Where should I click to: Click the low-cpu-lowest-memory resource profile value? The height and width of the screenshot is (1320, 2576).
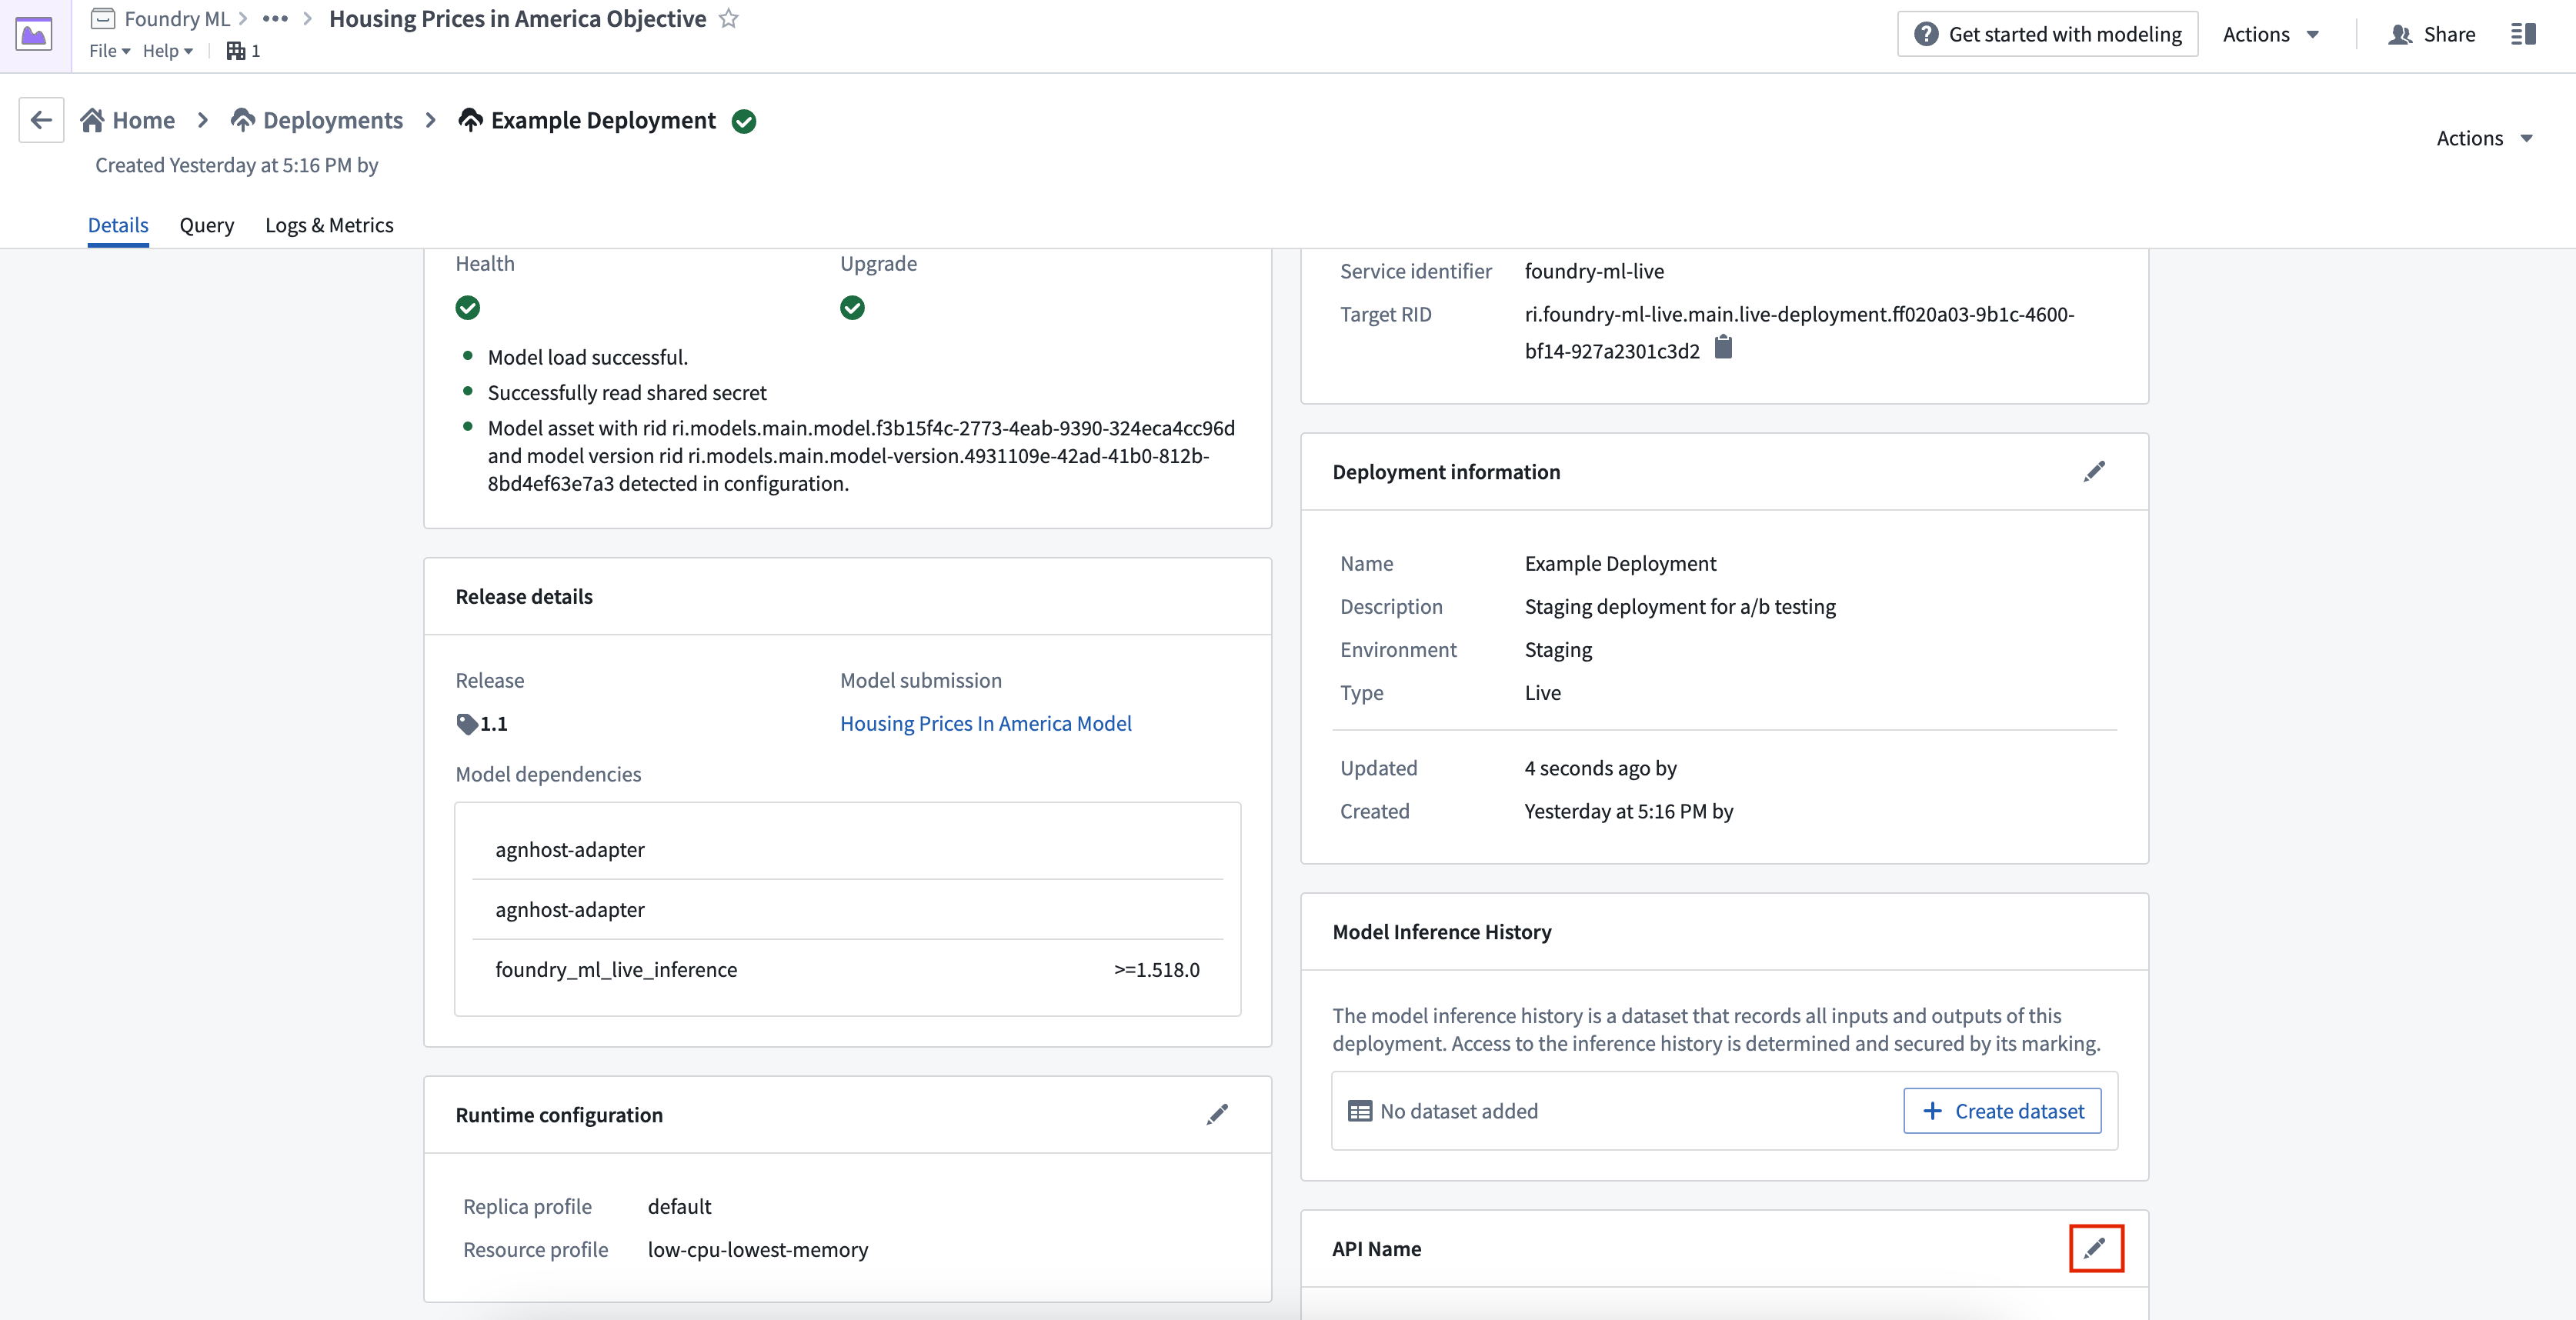pos(758,1249)
